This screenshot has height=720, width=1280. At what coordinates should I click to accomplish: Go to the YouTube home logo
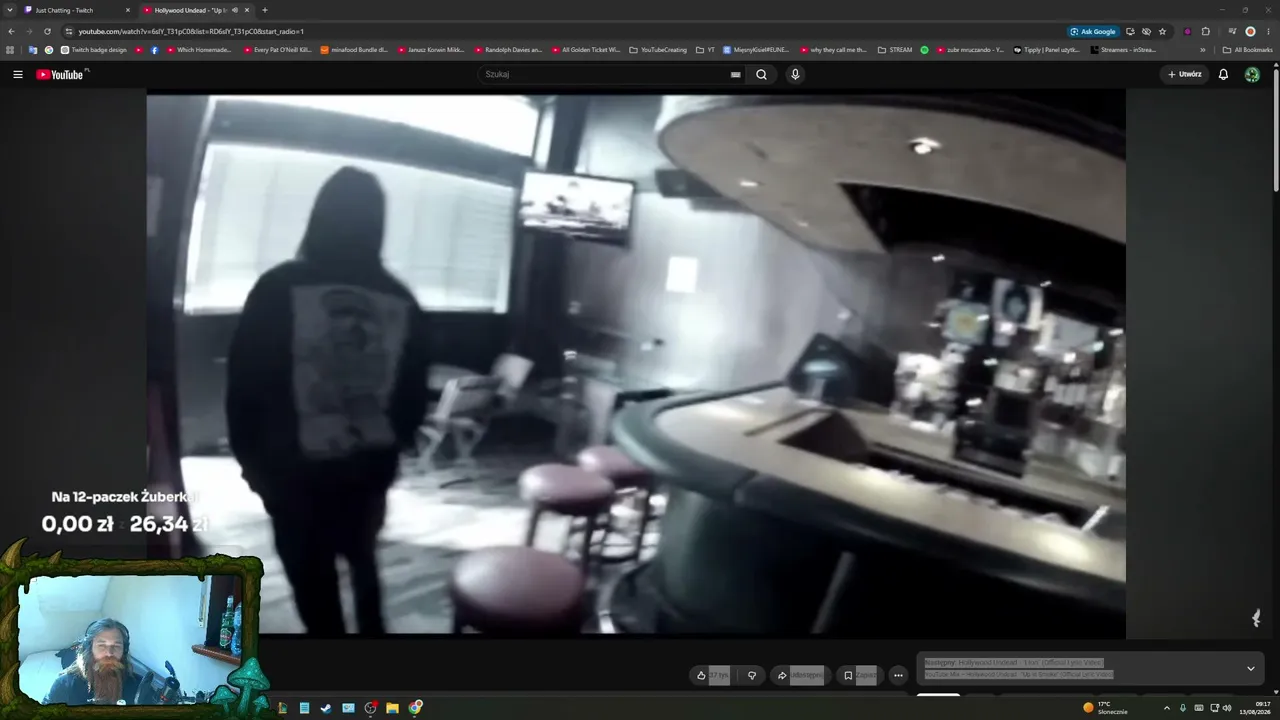62,74
